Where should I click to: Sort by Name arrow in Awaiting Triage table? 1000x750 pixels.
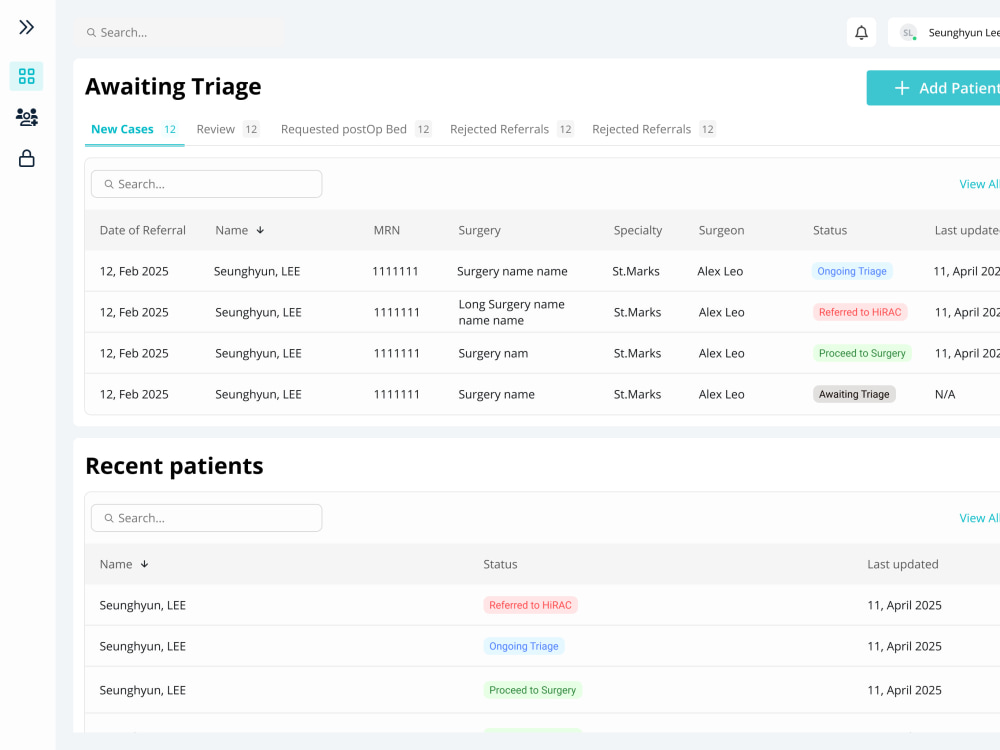click(x=260, y=230)
